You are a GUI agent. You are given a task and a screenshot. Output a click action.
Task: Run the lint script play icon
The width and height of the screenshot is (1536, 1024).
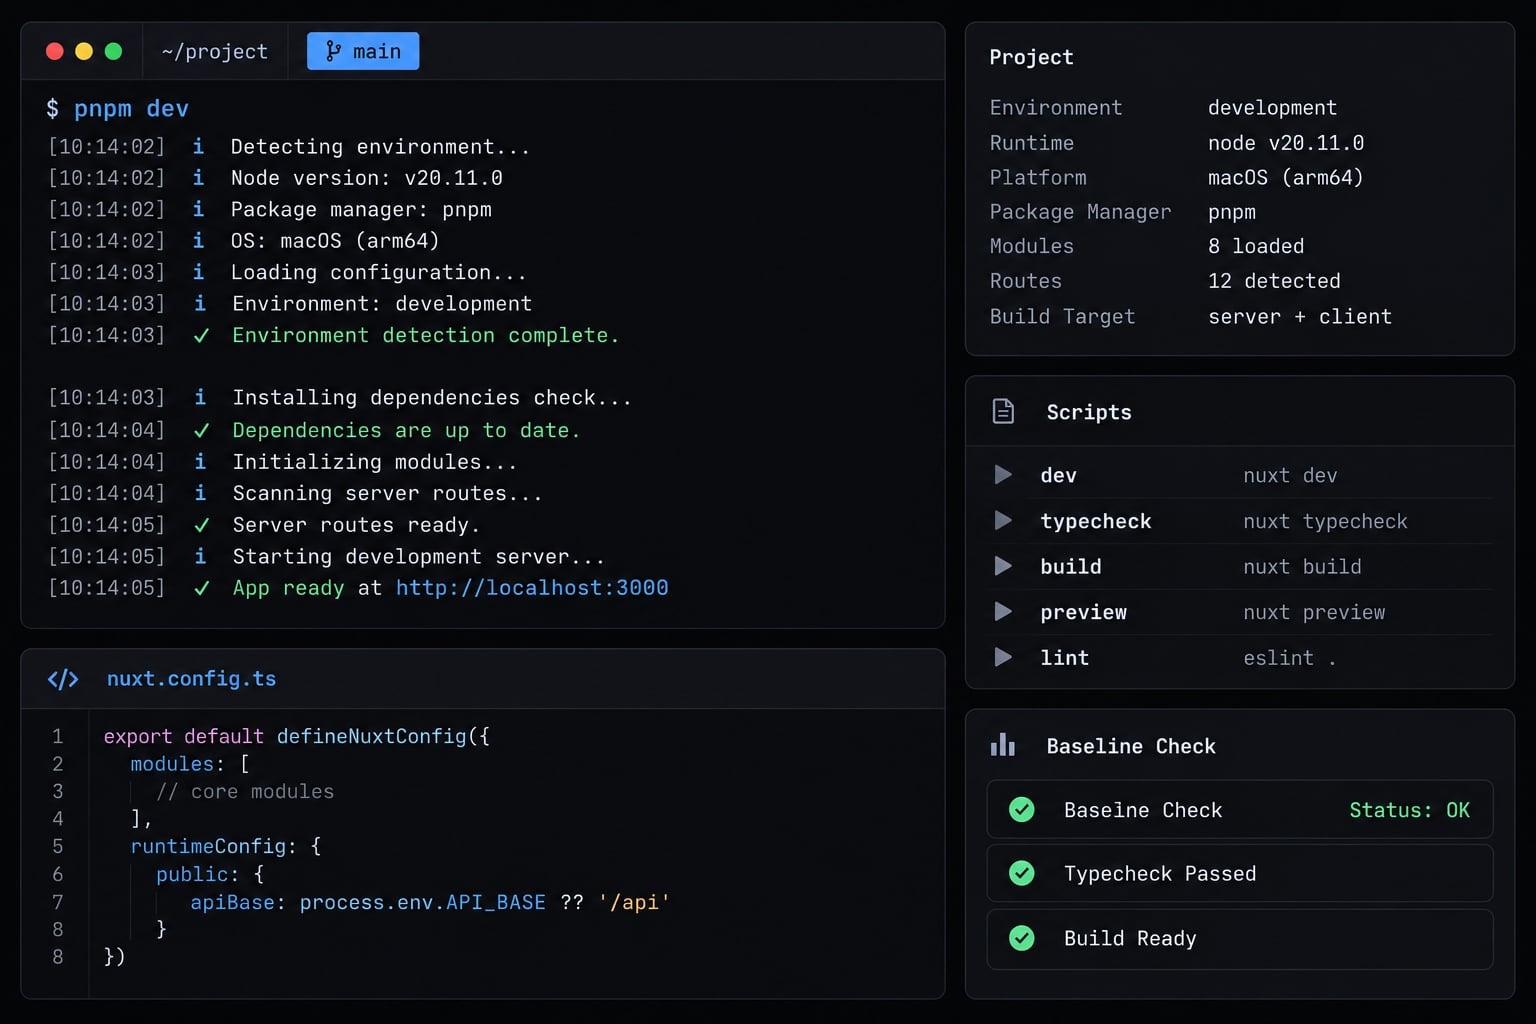pyautogui.click(x=1003, y=657)
